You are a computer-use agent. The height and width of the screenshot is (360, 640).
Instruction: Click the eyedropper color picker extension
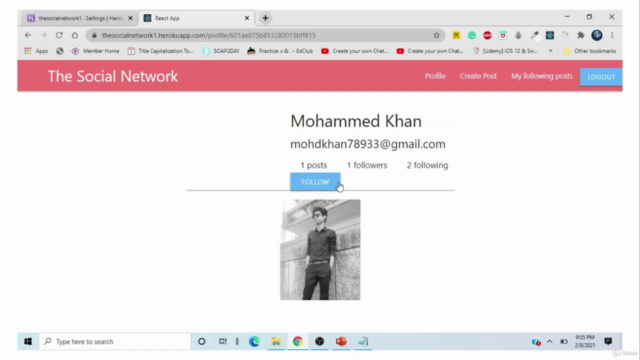[534, 36]
